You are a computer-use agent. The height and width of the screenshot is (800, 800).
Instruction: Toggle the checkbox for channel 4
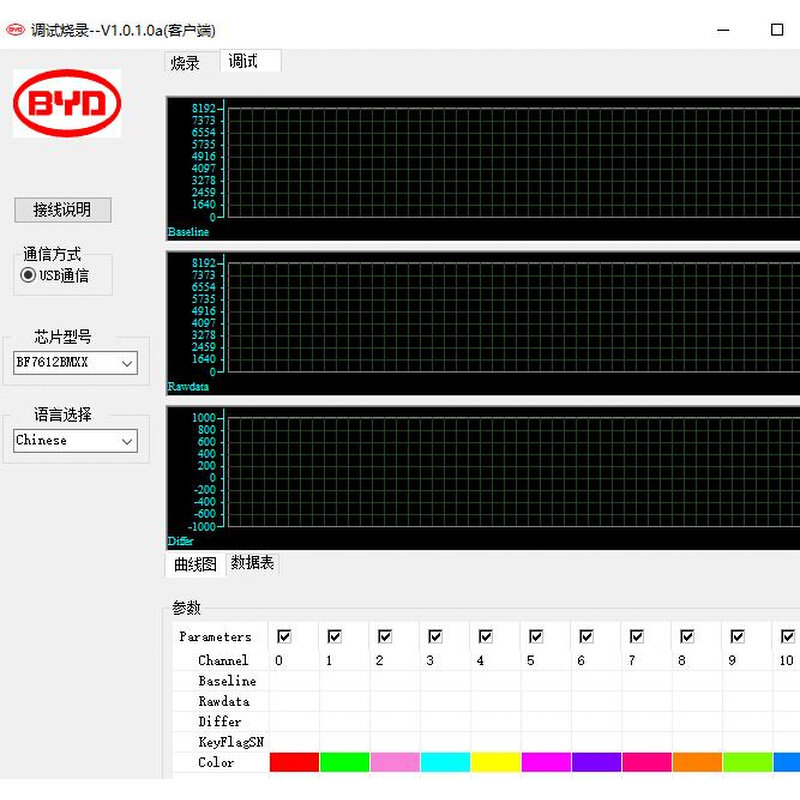point(486,636)
